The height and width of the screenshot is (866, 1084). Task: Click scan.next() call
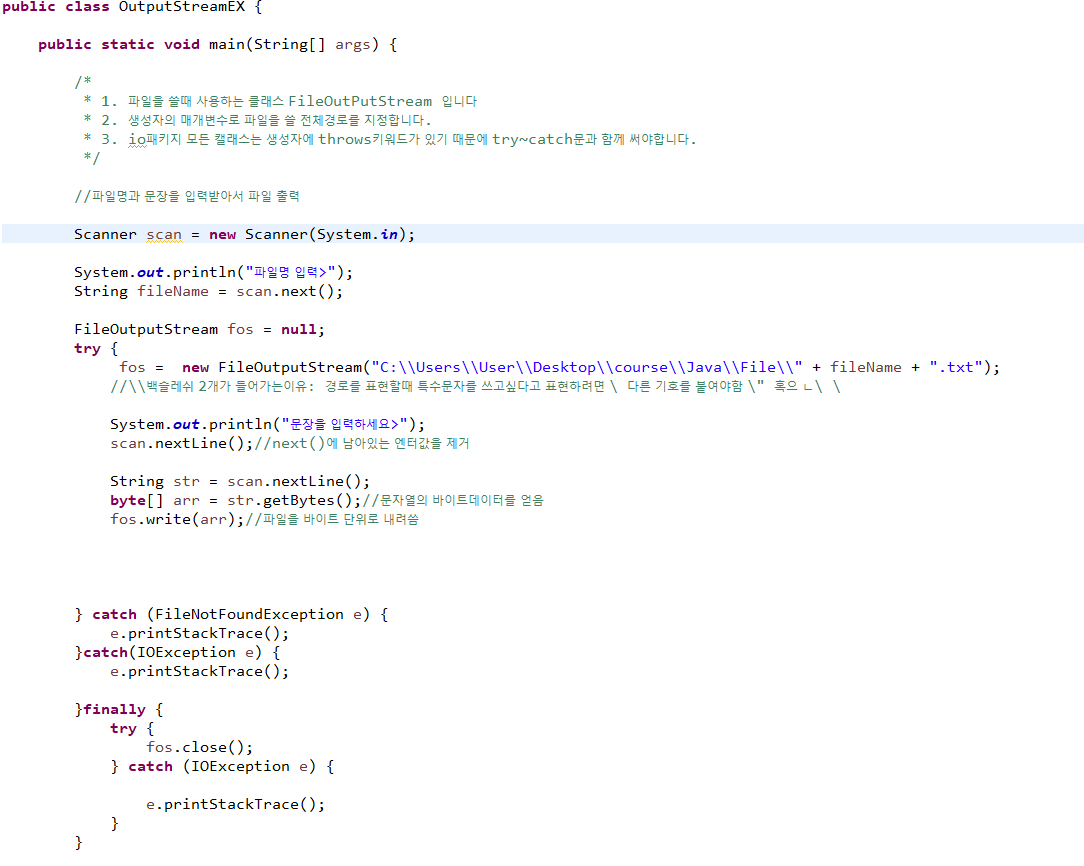point(285,291)
